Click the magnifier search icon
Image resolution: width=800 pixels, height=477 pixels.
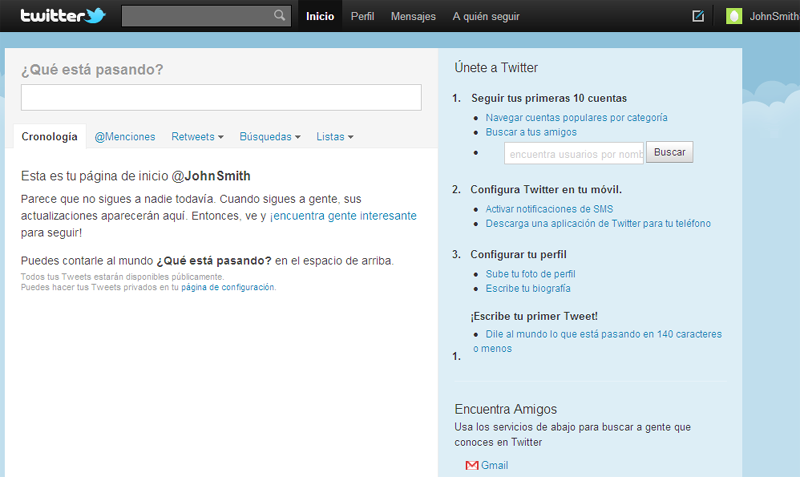[279, 15]
